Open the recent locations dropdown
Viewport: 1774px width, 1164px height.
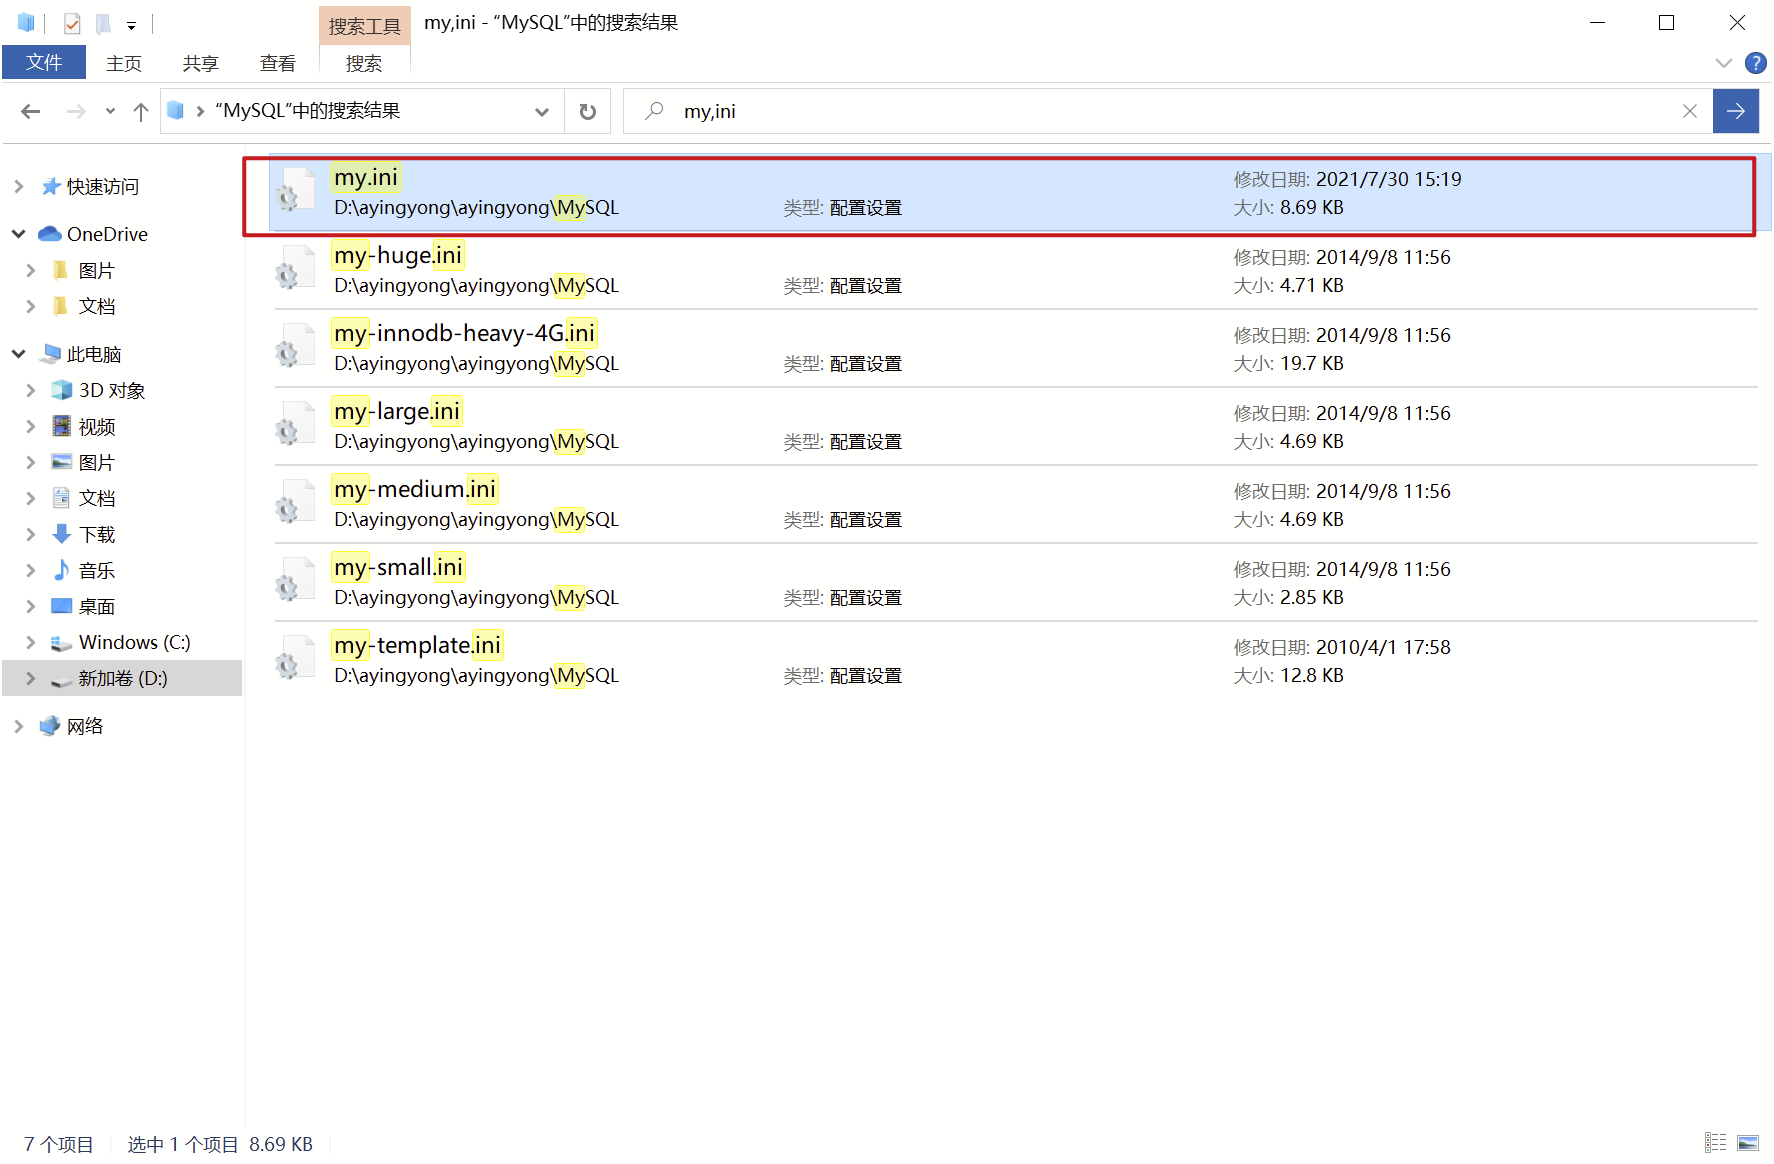110,111
